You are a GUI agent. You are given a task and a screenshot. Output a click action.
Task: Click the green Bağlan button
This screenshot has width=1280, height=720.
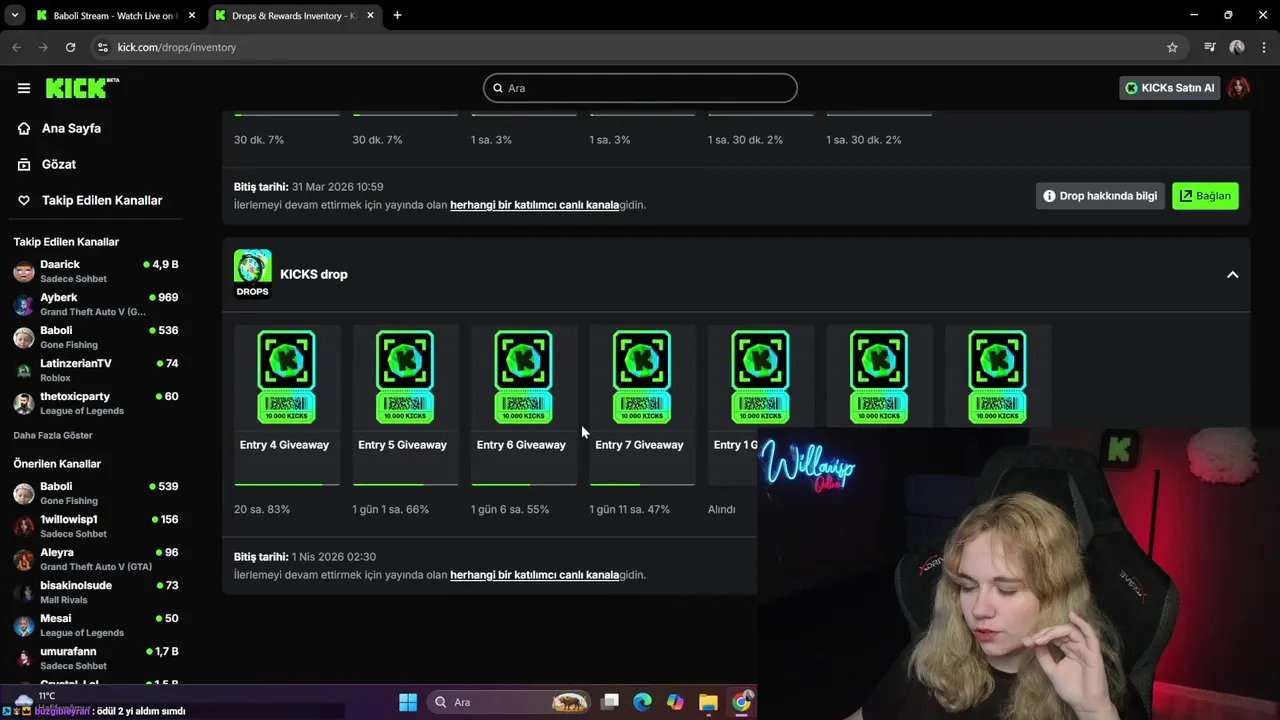pos(1205,196)
